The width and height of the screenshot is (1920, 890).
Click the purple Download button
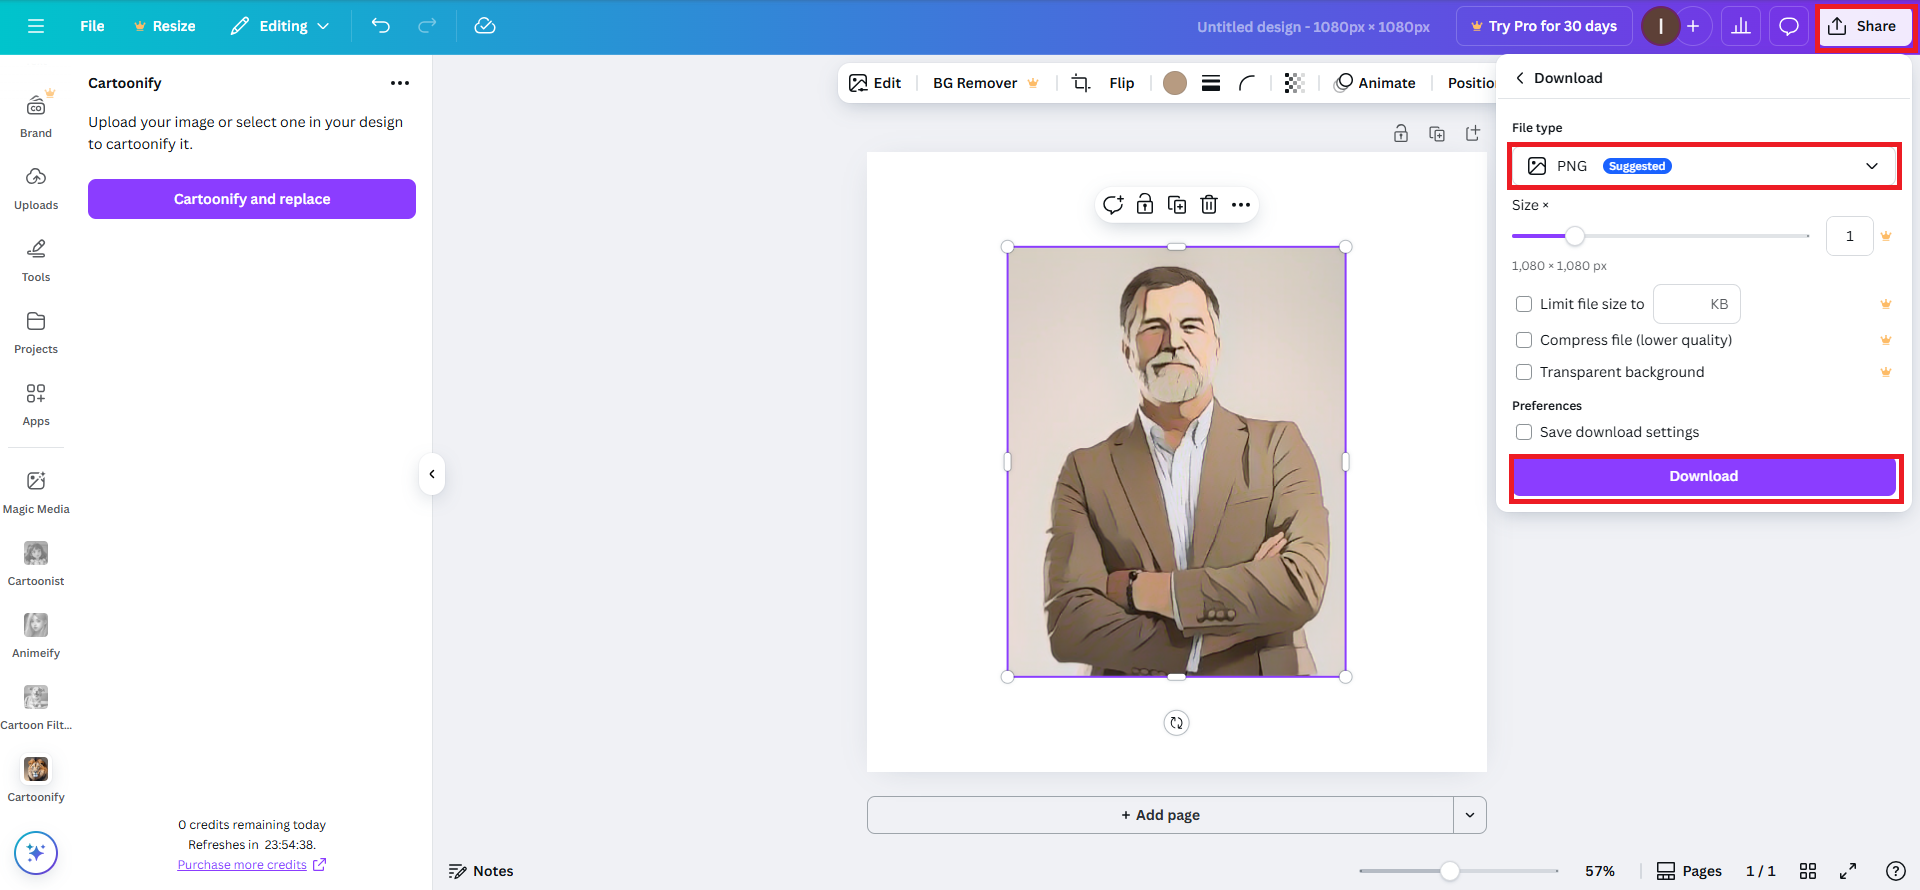[x=1704, y=476]
